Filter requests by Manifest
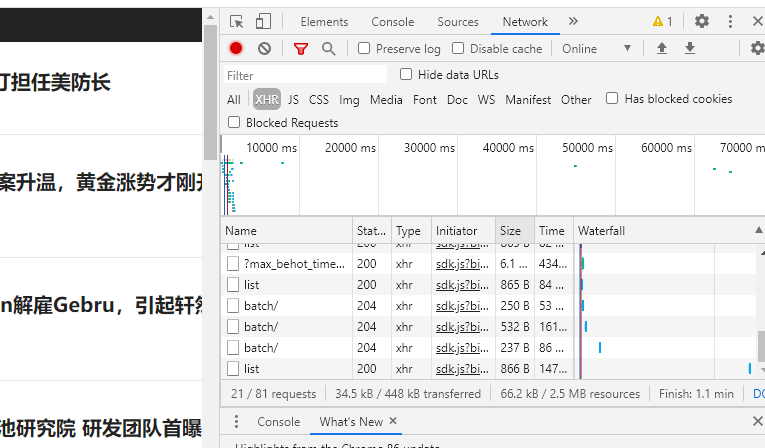The width and height of the screenshot is (765, 448). 528,100
